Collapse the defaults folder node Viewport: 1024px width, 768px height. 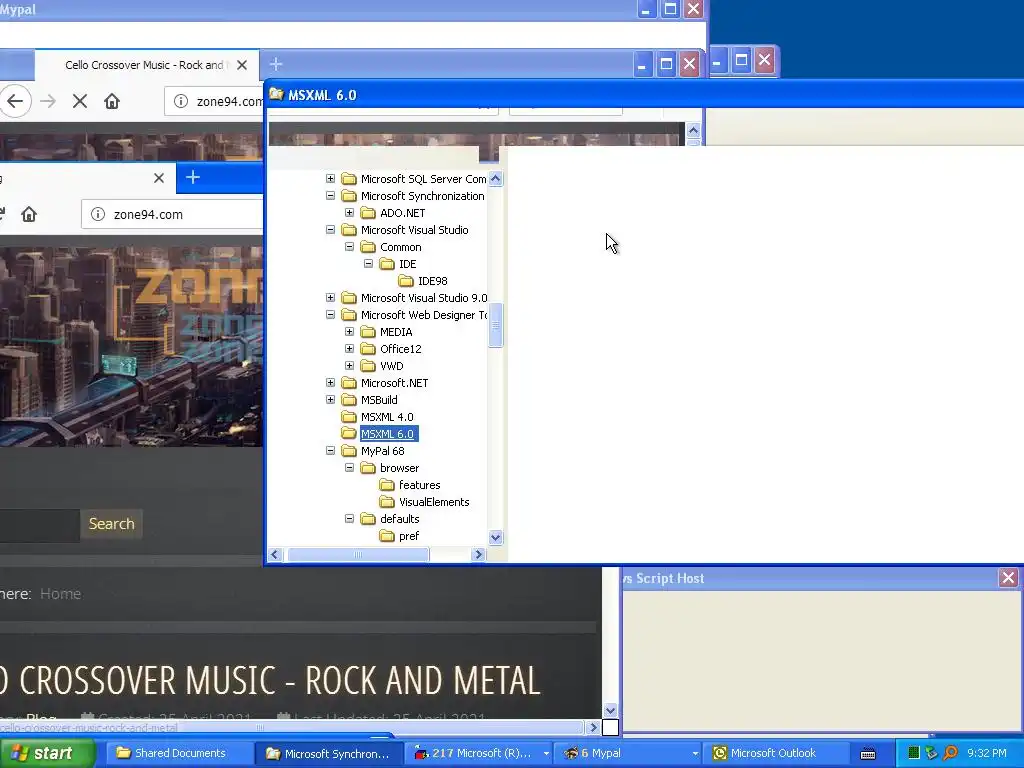(x=349, y=518)
